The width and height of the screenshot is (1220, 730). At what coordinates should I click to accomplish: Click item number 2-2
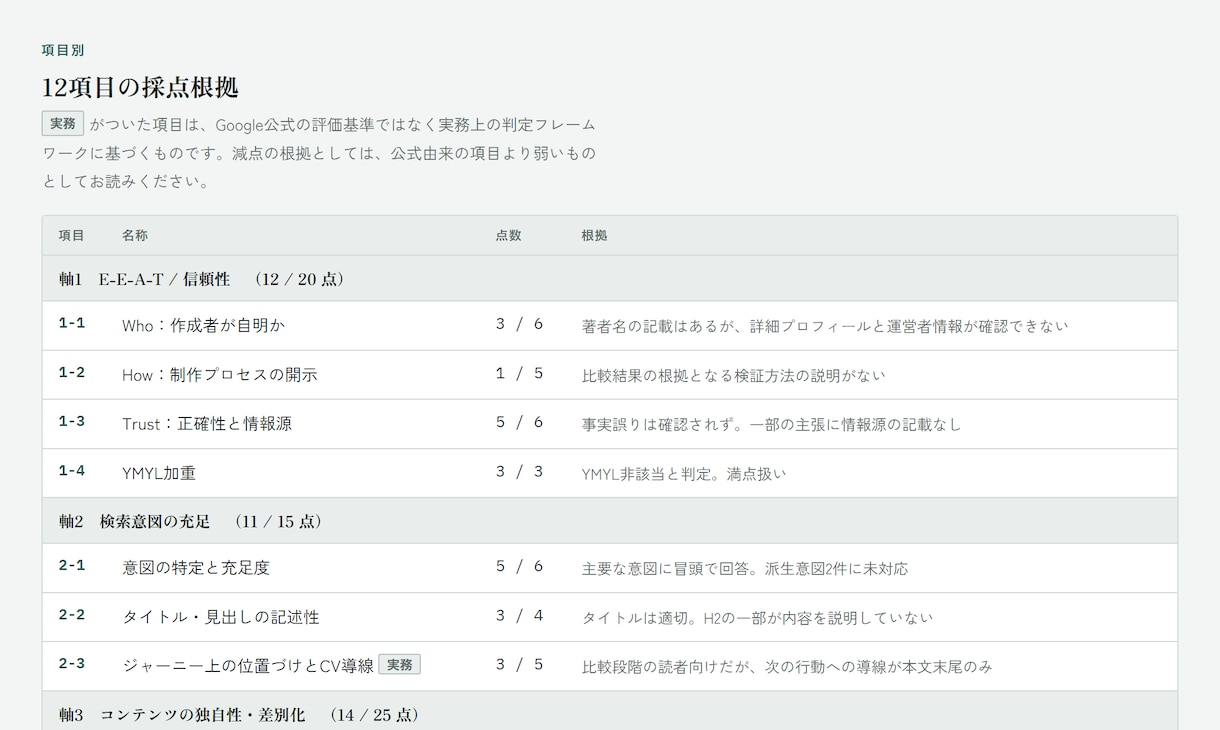72,614
